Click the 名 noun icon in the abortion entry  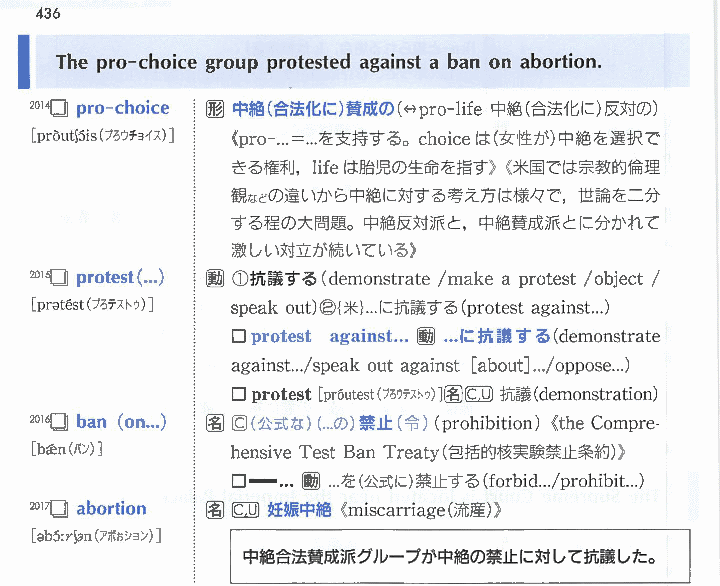[x=214, y=511]
